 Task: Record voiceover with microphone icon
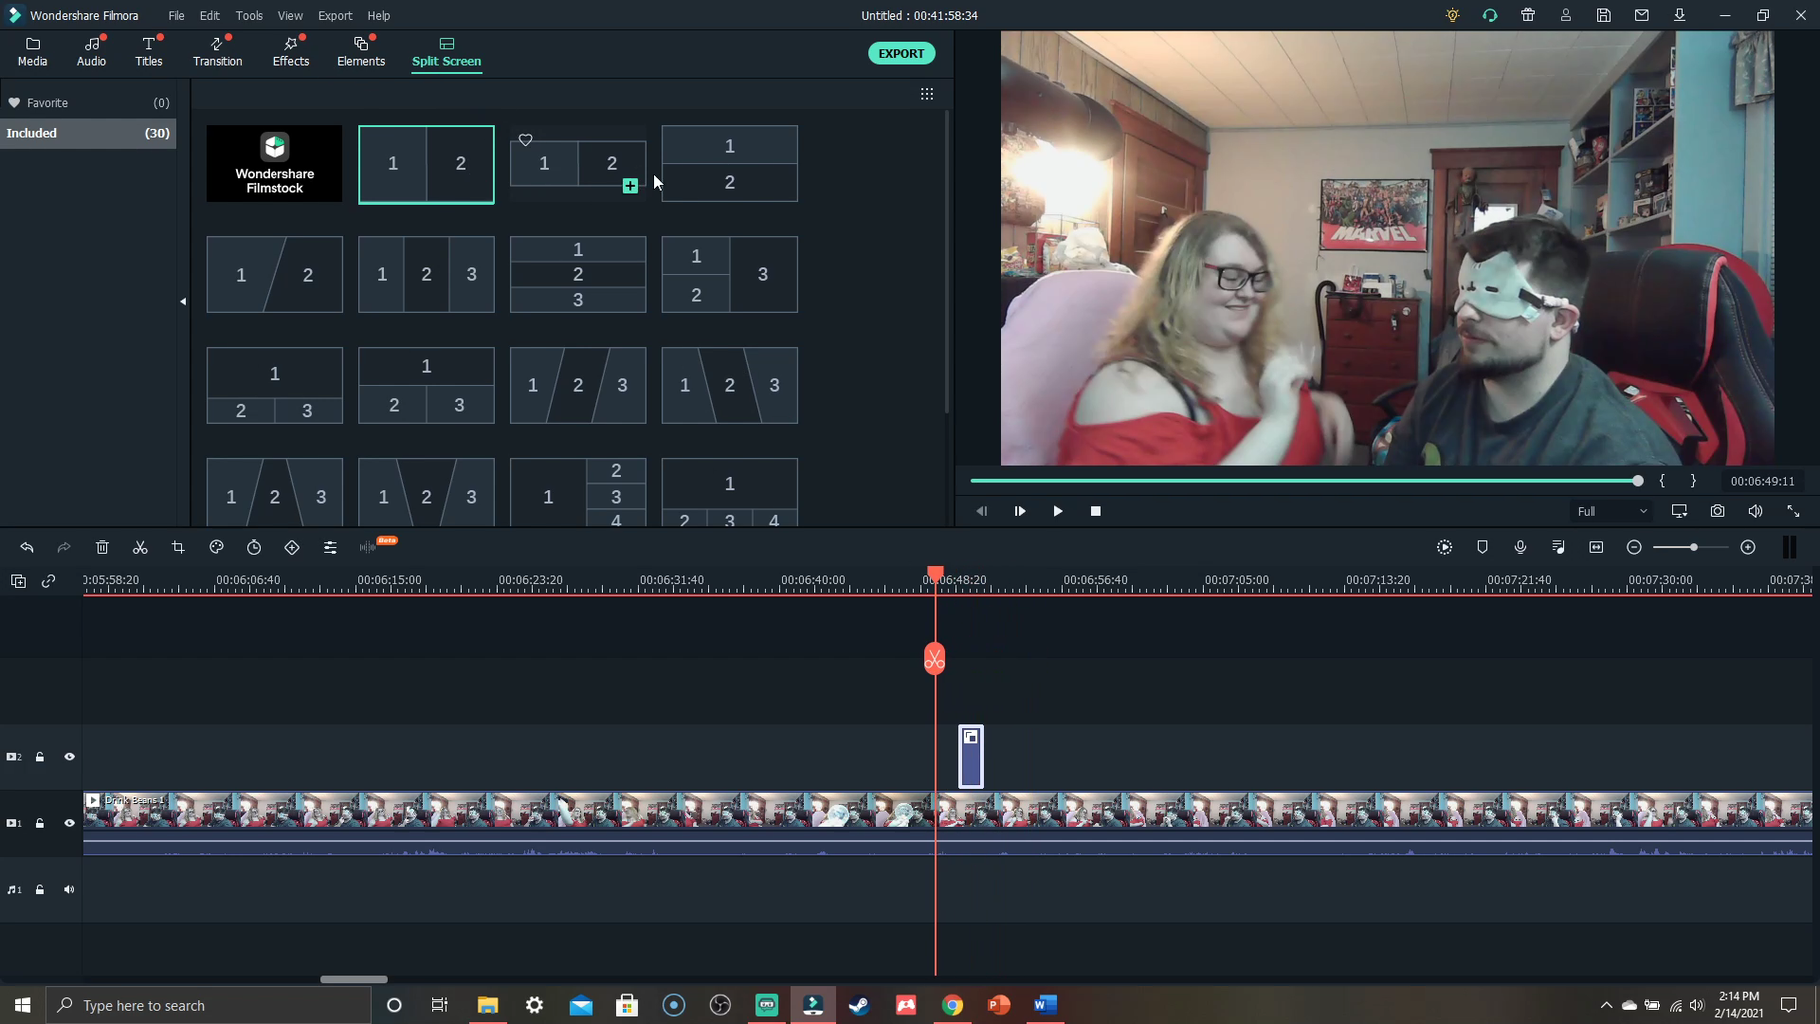point(1520,547)
